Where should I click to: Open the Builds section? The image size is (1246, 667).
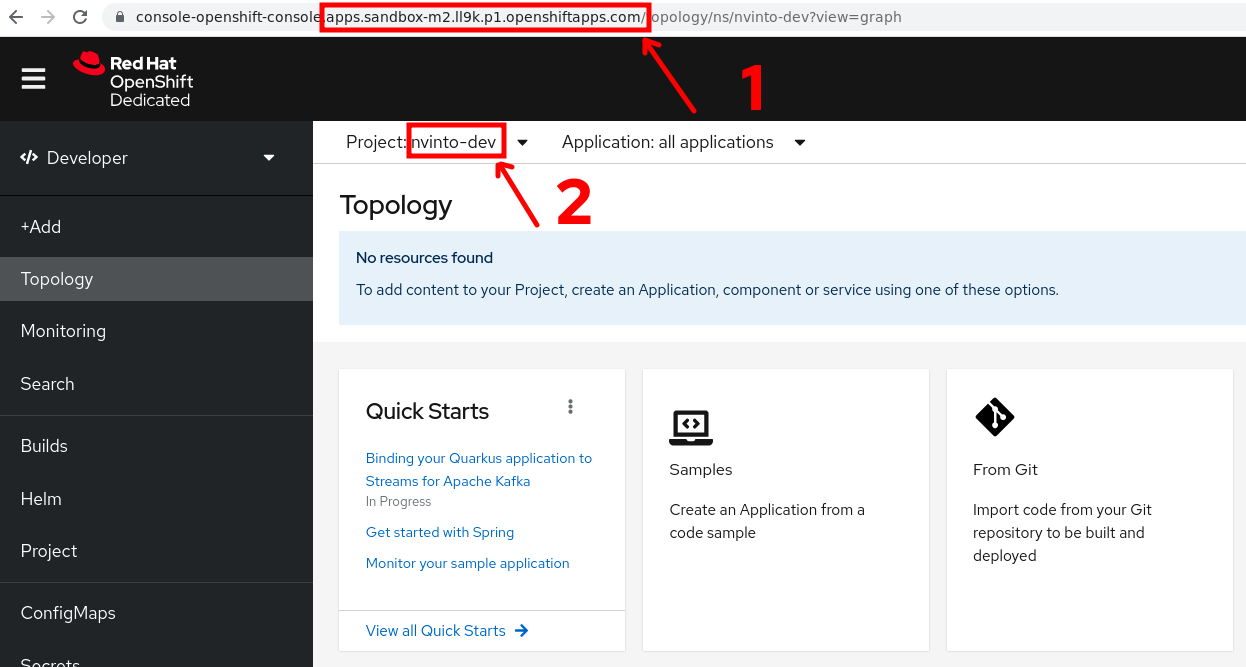(43, 445)
